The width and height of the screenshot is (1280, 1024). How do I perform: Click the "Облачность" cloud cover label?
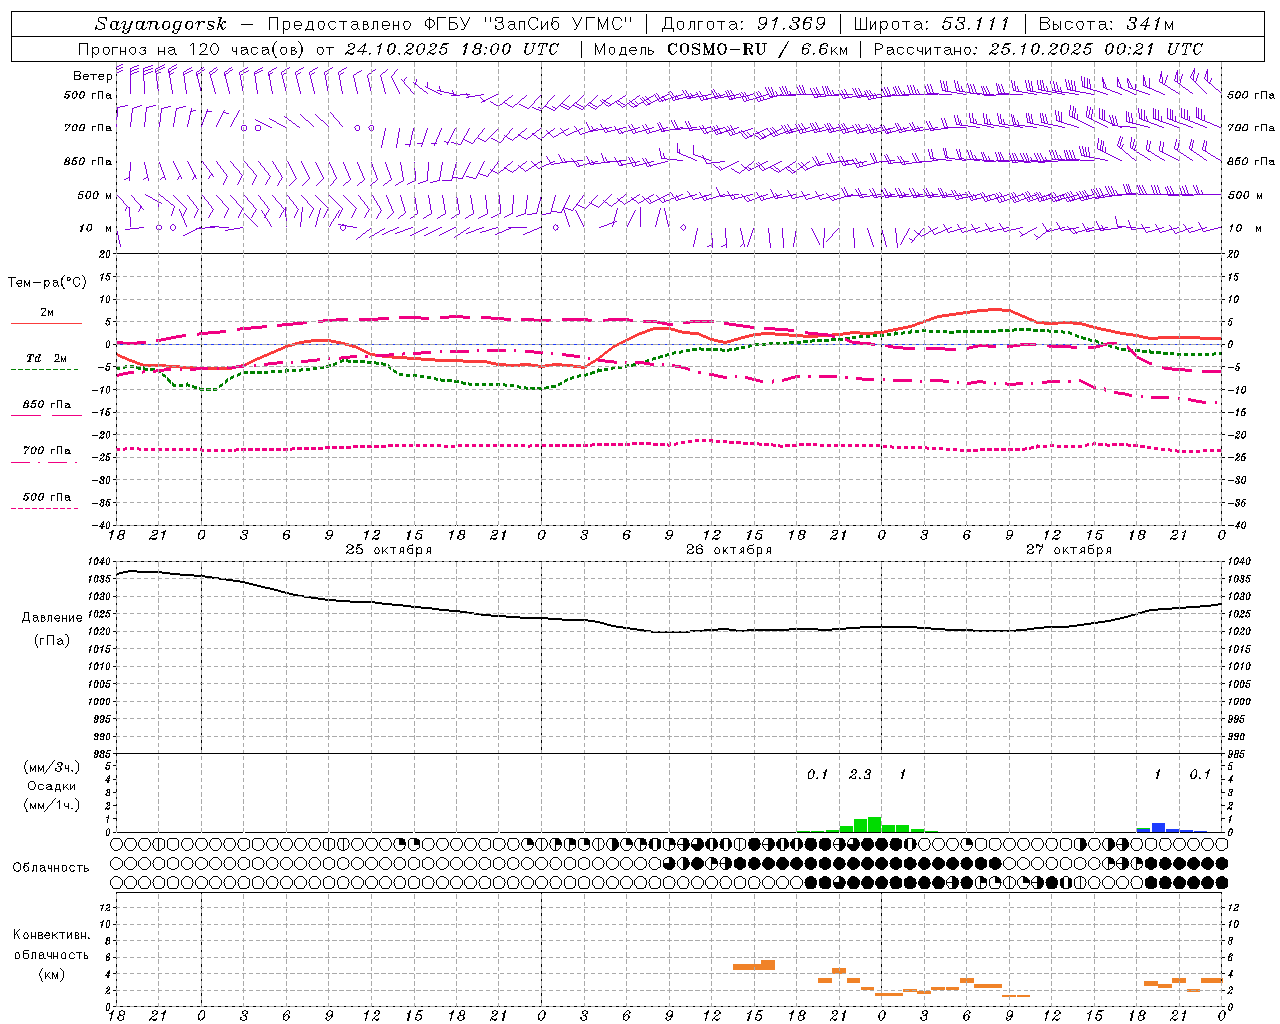coord(51,867)
